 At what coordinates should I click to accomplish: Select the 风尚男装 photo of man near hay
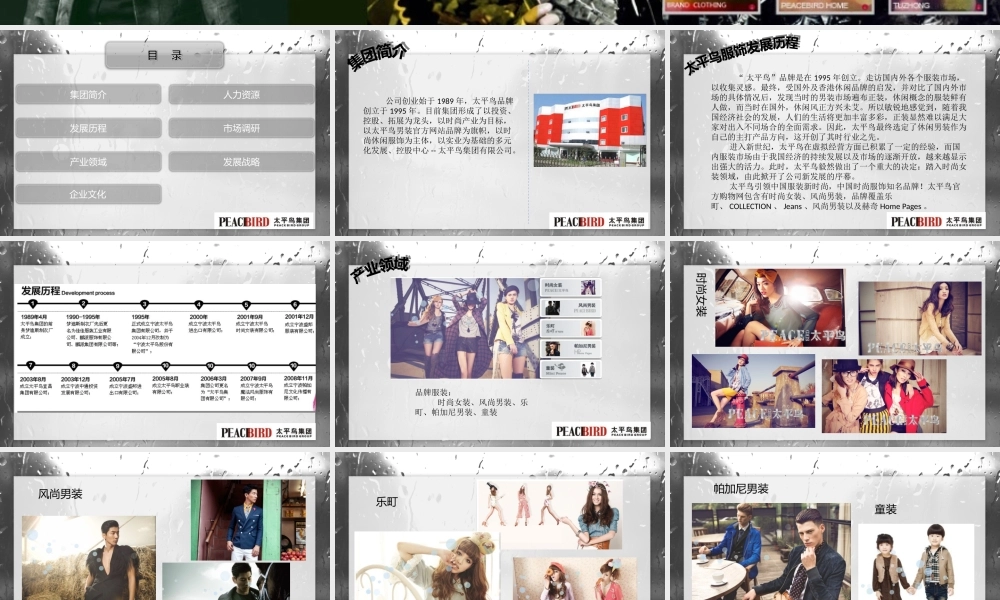coord(89,558)
